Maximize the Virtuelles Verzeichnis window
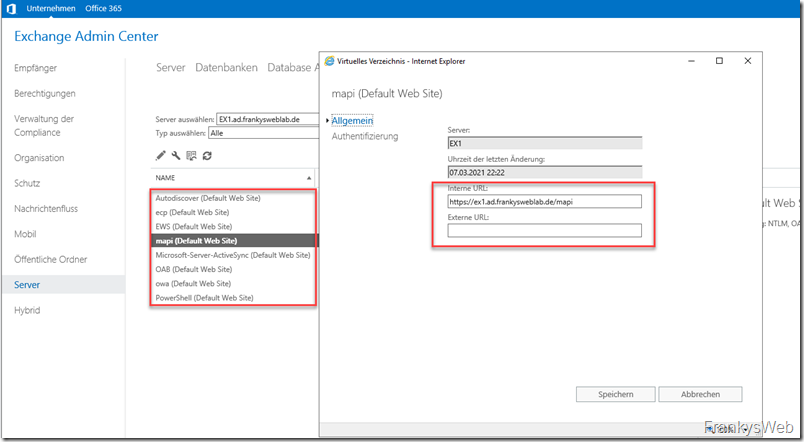Viewport: 804px width, 442px height. (x=719, y=61)
